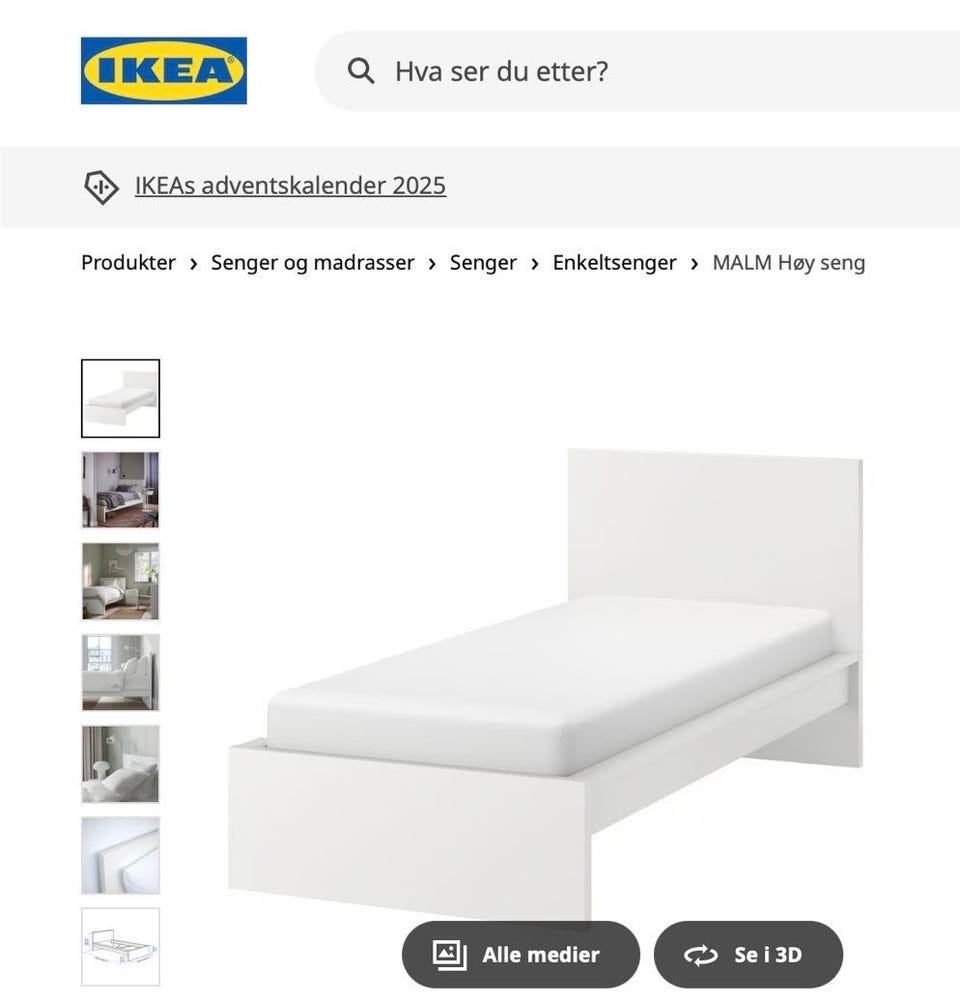Select the bedside lamp detail thumbnail
The height and width of the screenshot is (1001, 960).
121,764
